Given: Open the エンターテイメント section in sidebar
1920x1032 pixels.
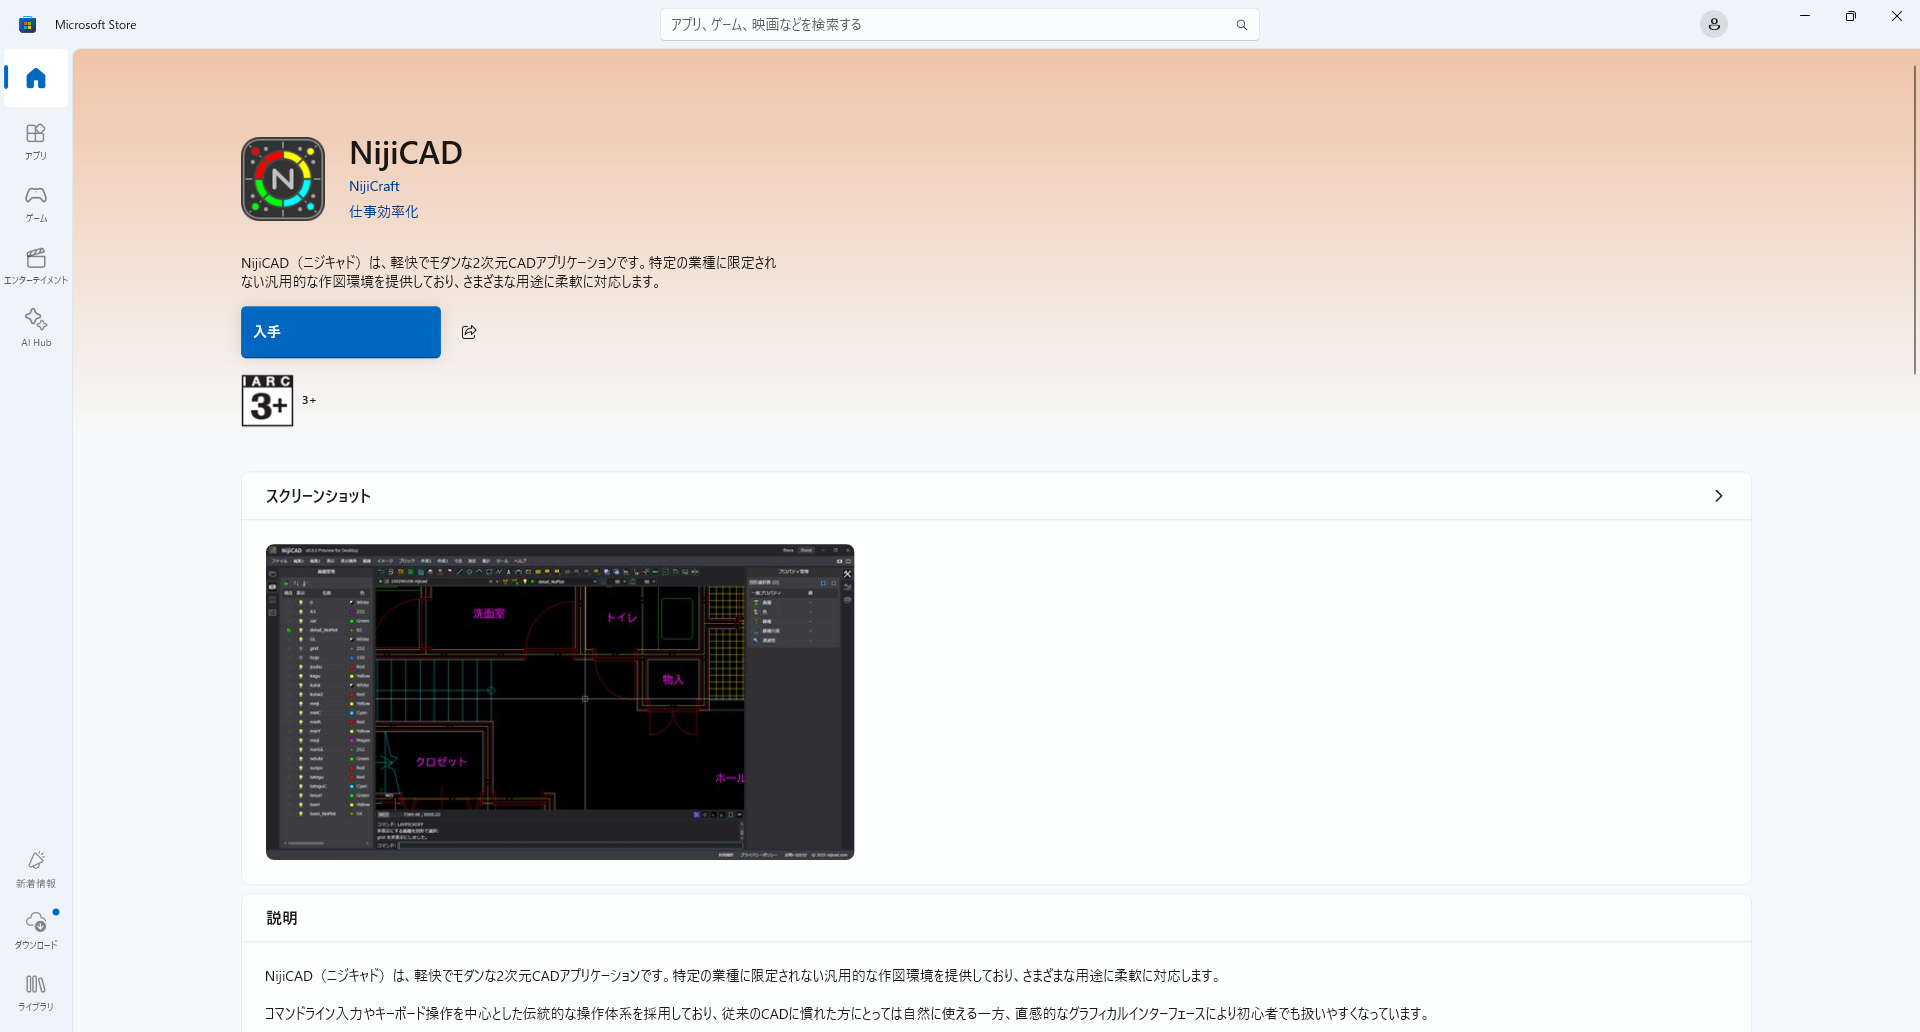Looking at the screenshot, I should (36, 265).
